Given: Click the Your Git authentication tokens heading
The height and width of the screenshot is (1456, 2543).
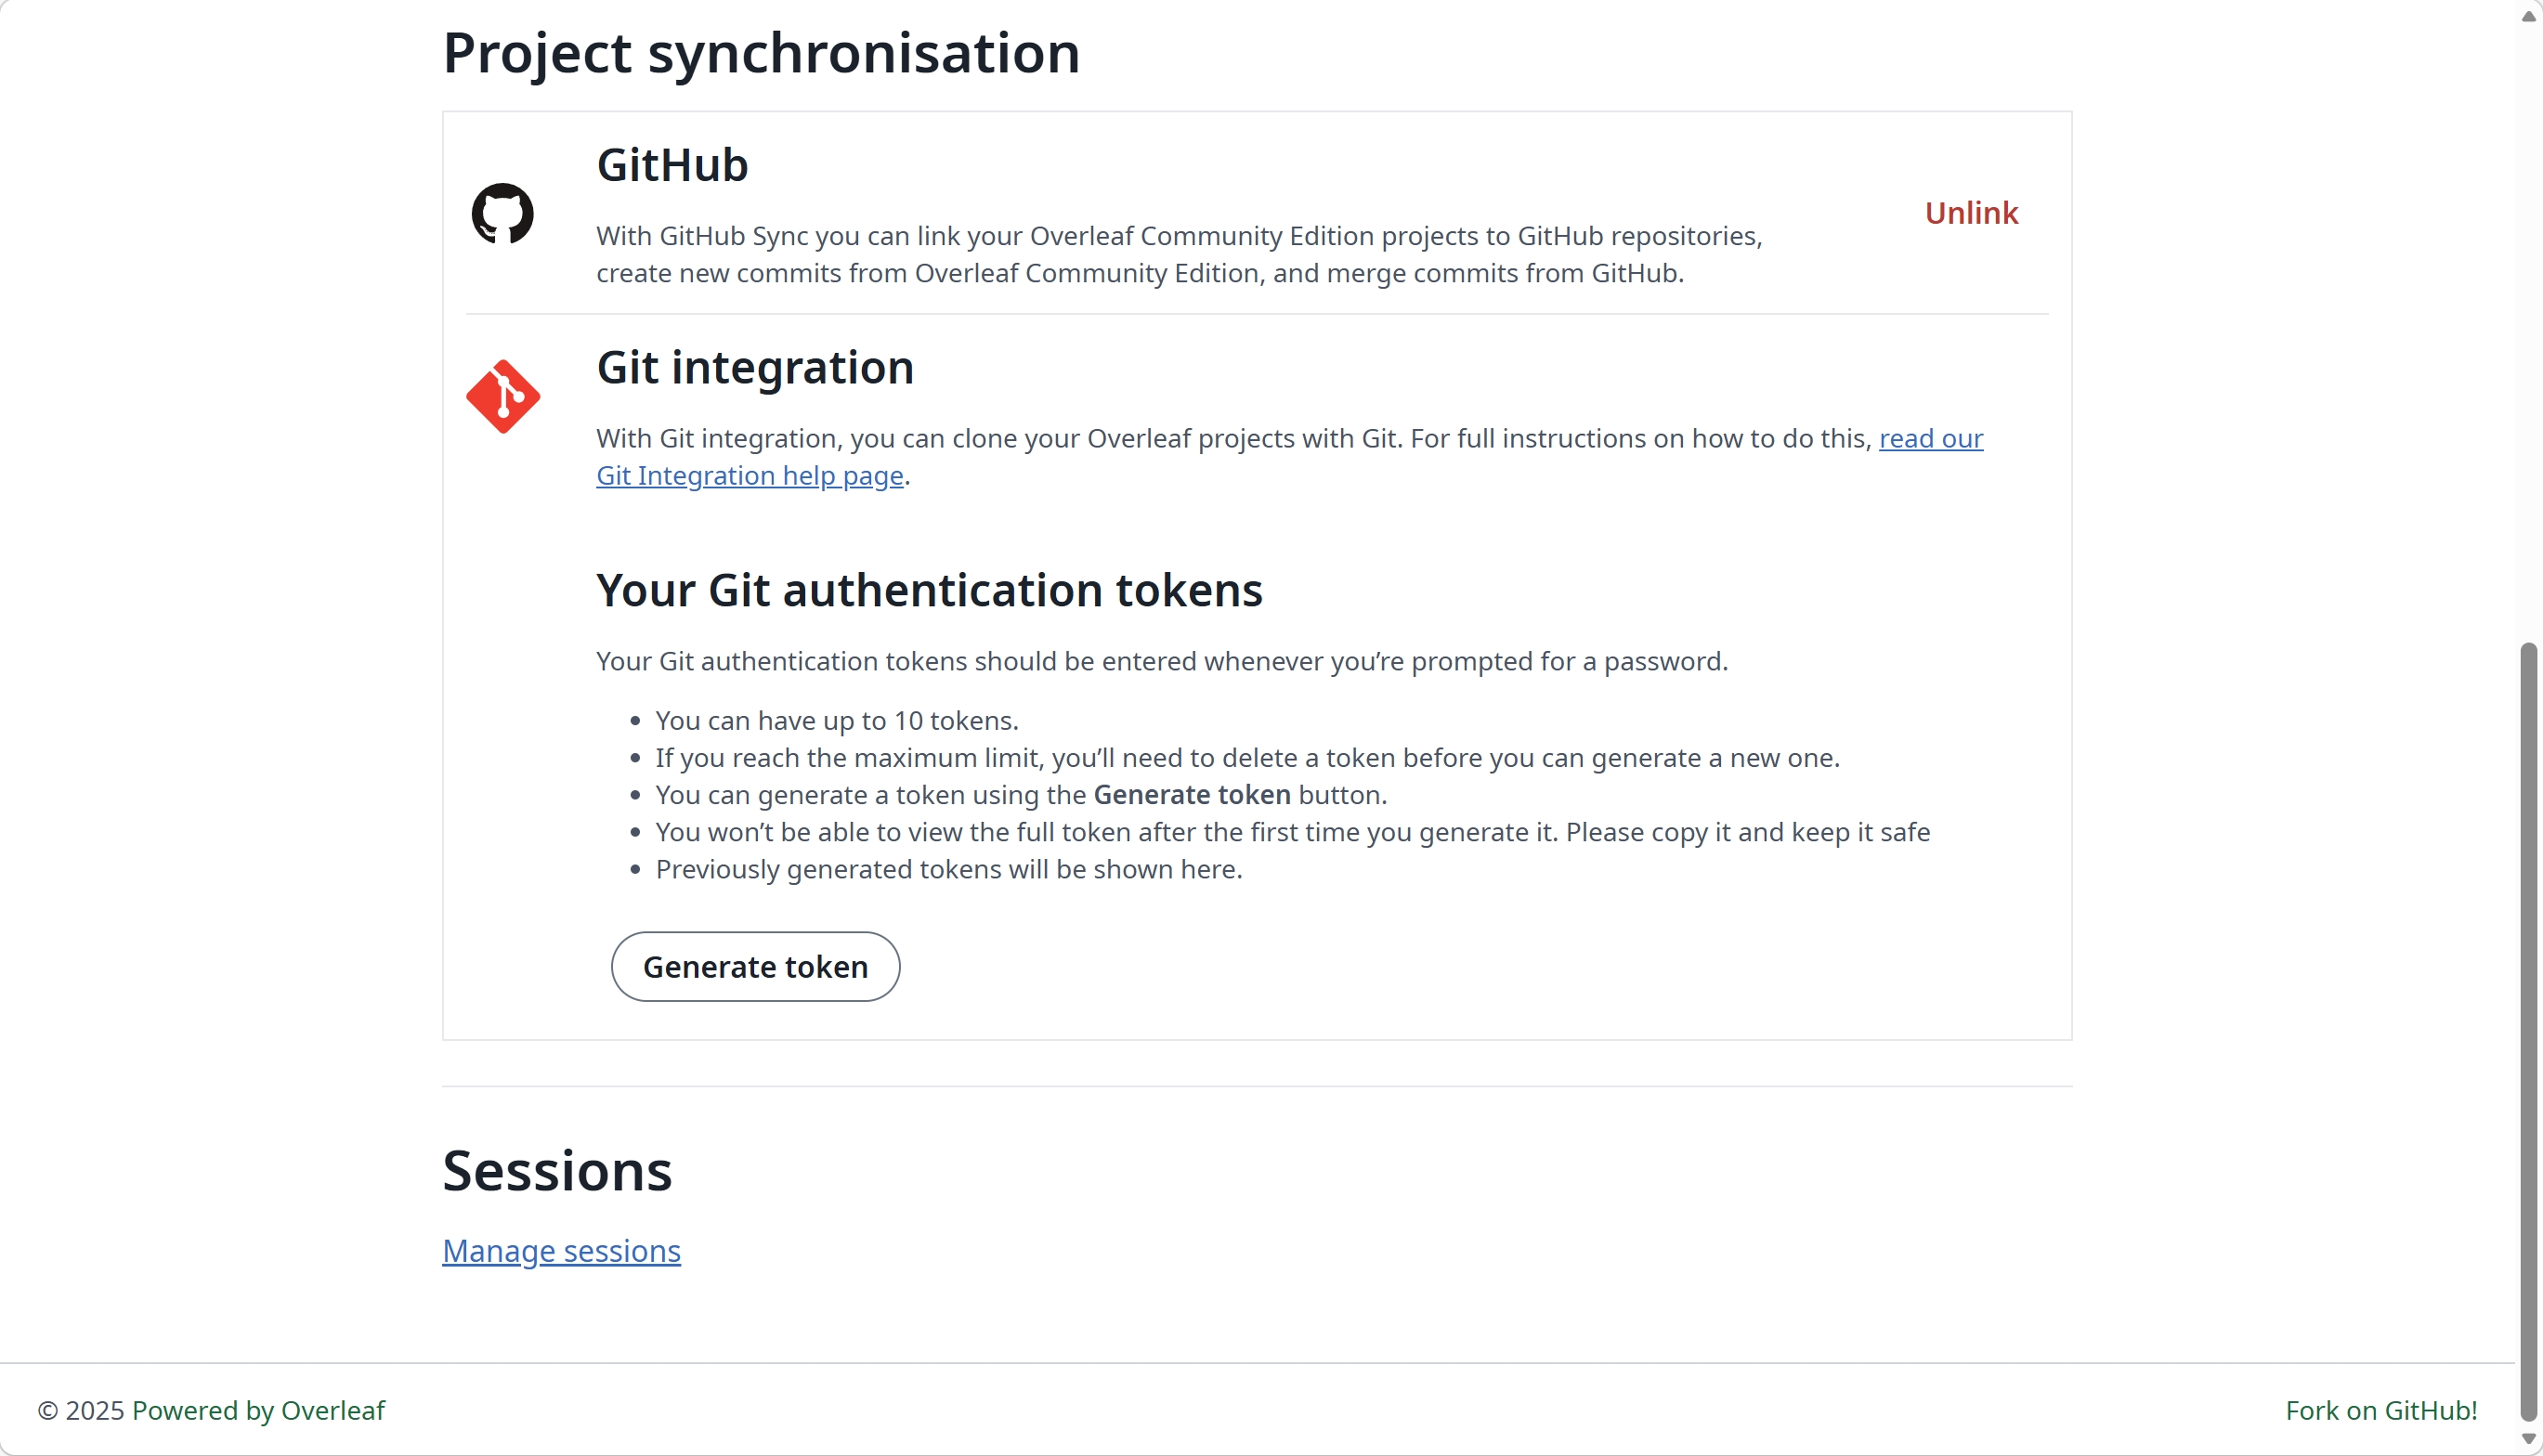Looking at the screenshot, I should point(929,590).
